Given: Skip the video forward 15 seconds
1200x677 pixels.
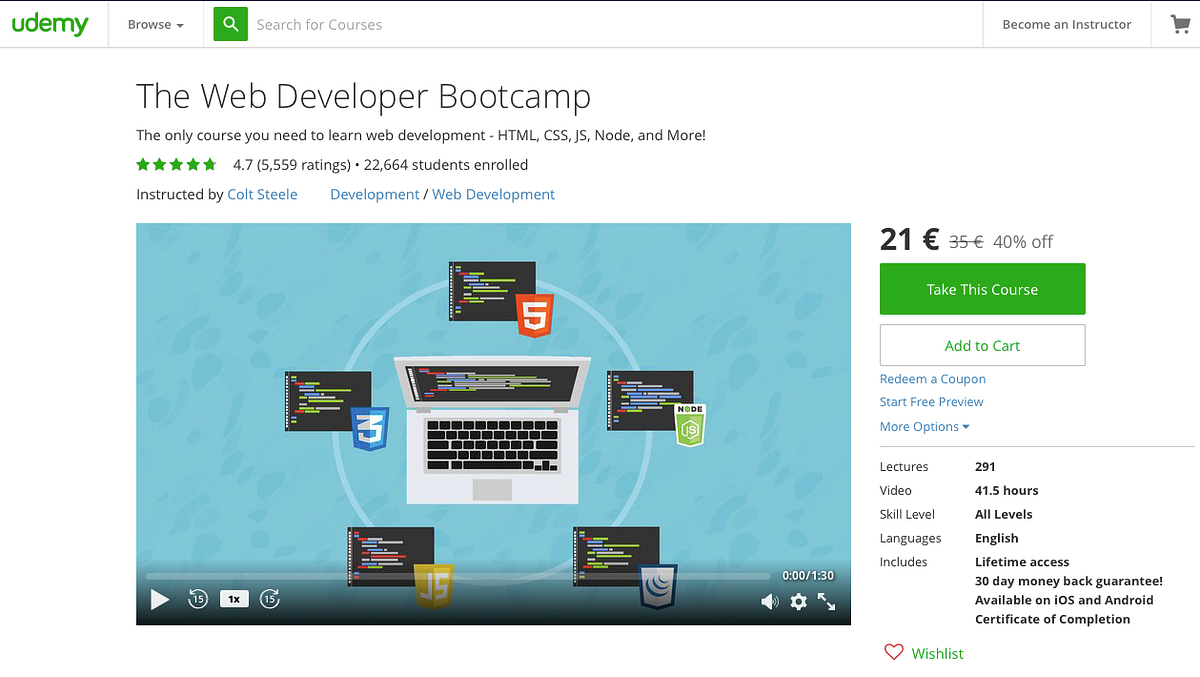Looking at the screenshot, I should [270, 599].
